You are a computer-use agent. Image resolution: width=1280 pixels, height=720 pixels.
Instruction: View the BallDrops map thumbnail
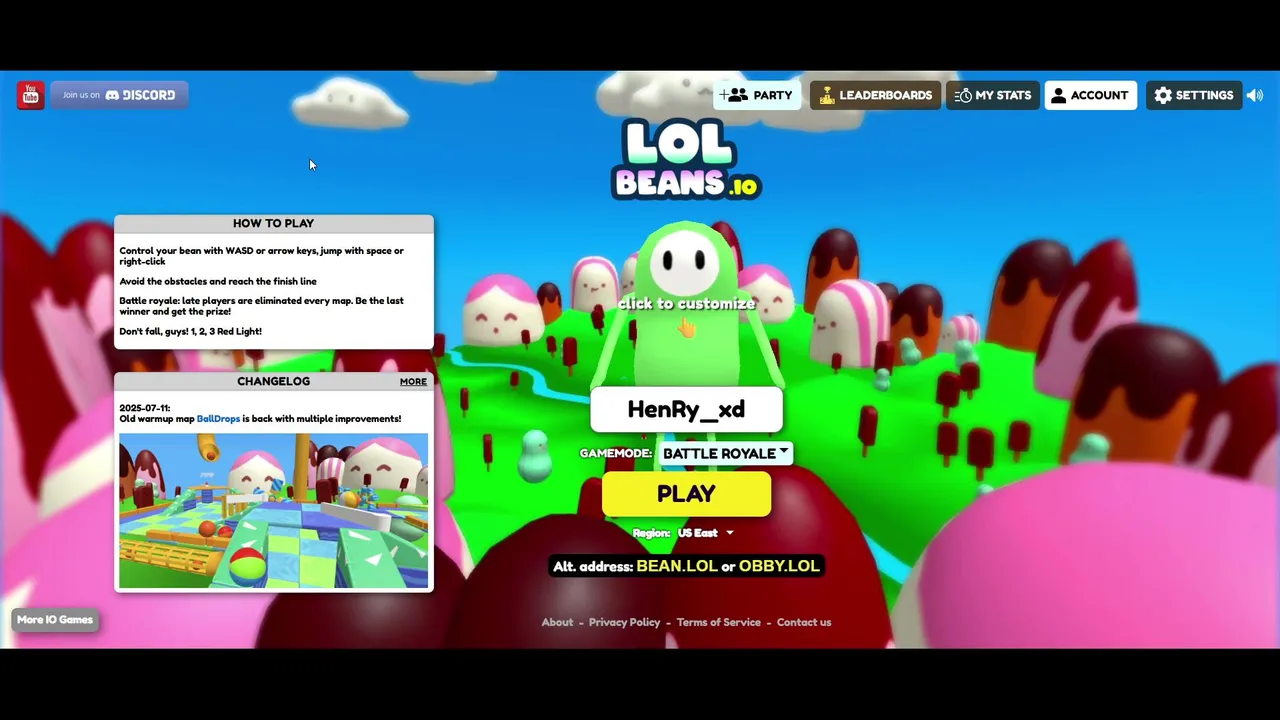[x=273, y=511]
